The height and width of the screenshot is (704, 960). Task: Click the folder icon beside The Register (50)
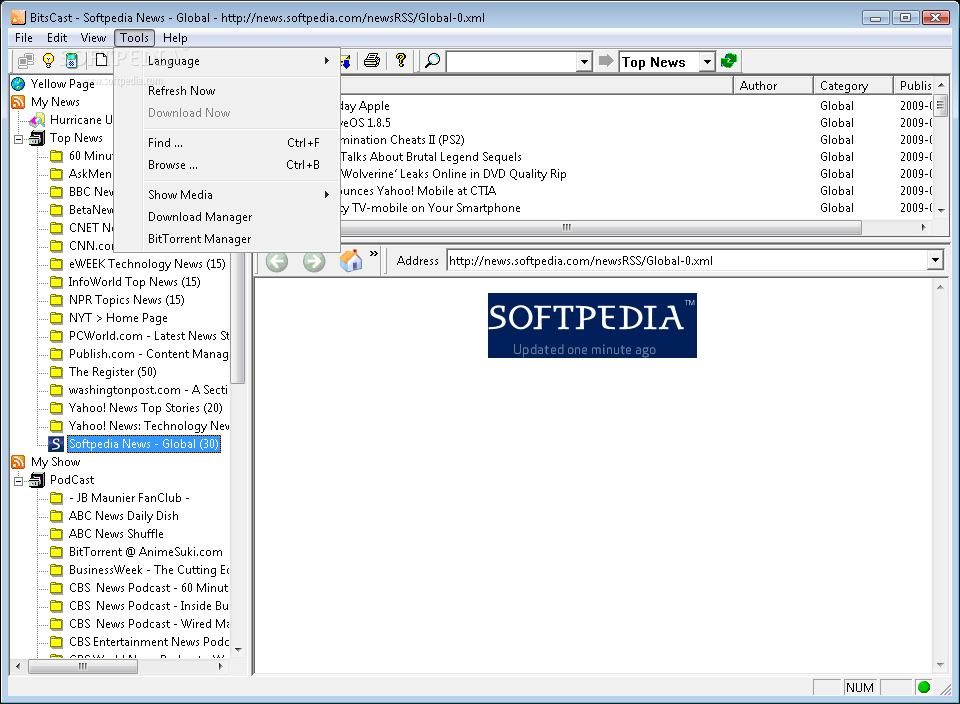point(56,372)
